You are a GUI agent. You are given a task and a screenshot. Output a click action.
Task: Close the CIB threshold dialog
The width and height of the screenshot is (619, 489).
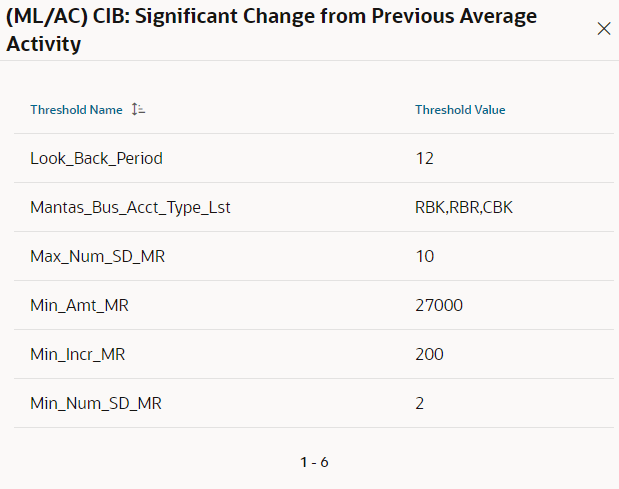[604, 29]
